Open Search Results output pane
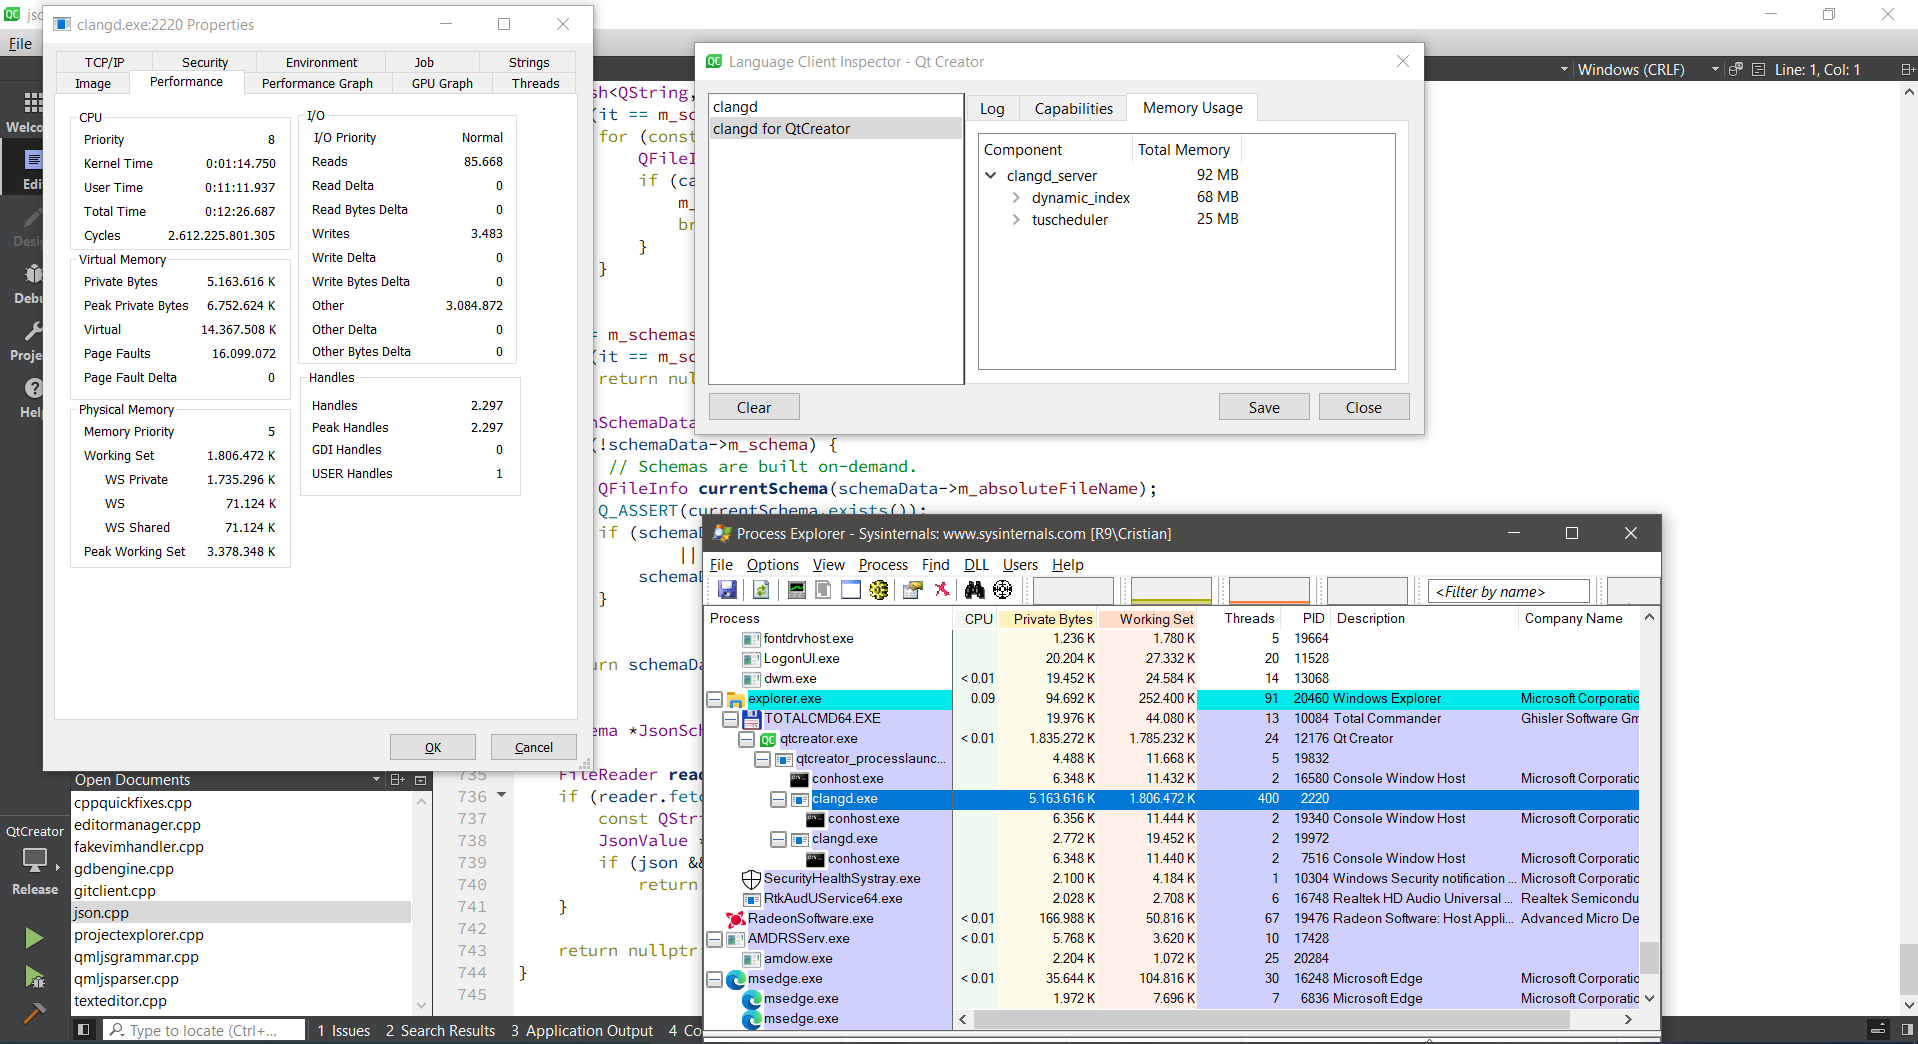1918x1044 pixels. pyautogui.click(x=440, y=1030)
